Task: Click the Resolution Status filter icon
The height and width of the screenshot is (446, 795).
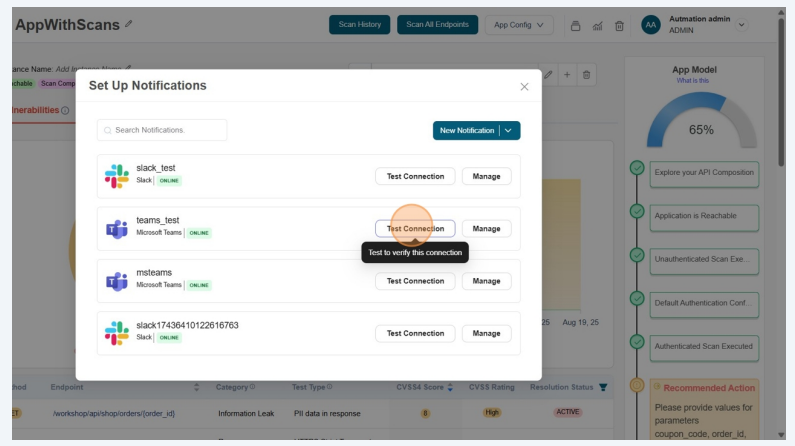Action: (602, 387)
